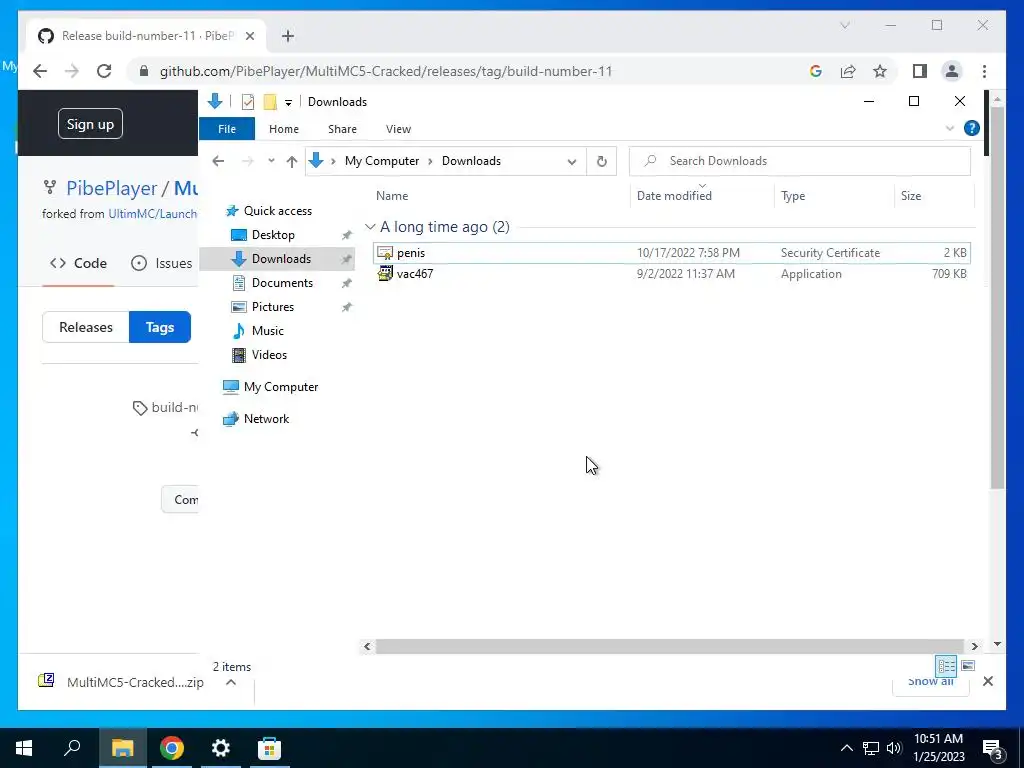Reload the GitHub page in Chrome
Image resolution: width=1024 pixels, height=768 pixels.
104,71
